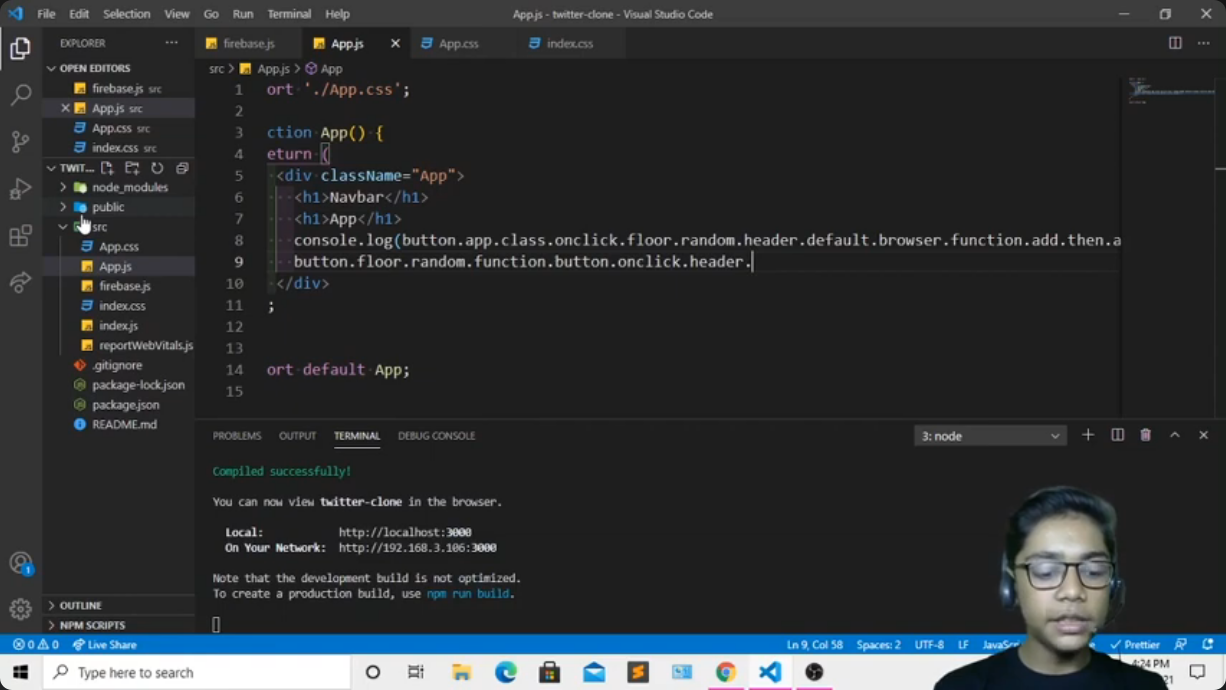Maximize panel size with the up chevron
Image resolution: width=1226 pixels, height=690 pixels.
point(1175,435)
